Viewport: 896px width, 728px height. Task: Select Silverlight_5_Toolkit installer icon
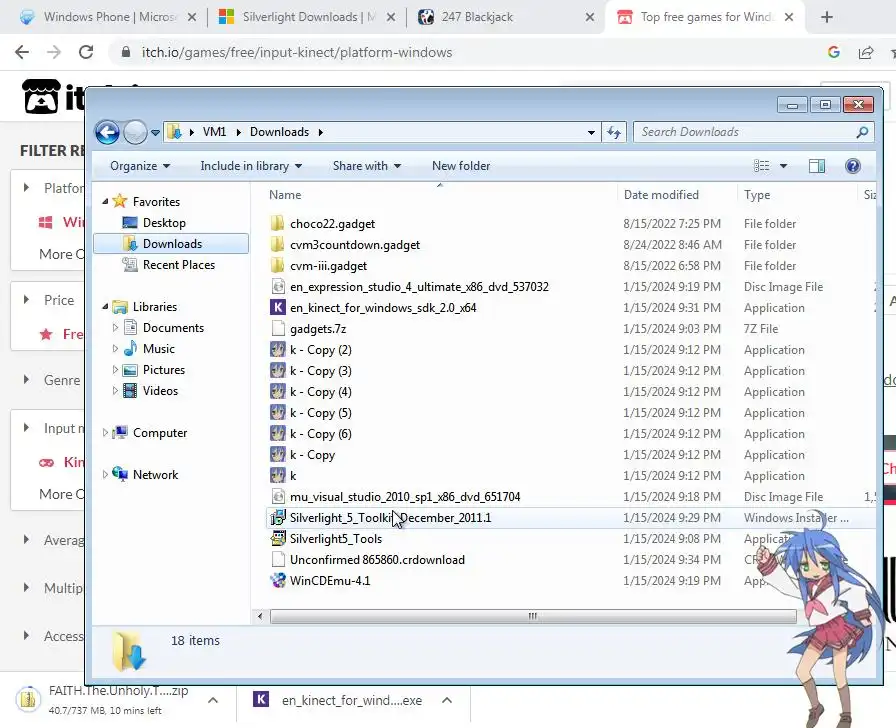click(278, 517)
